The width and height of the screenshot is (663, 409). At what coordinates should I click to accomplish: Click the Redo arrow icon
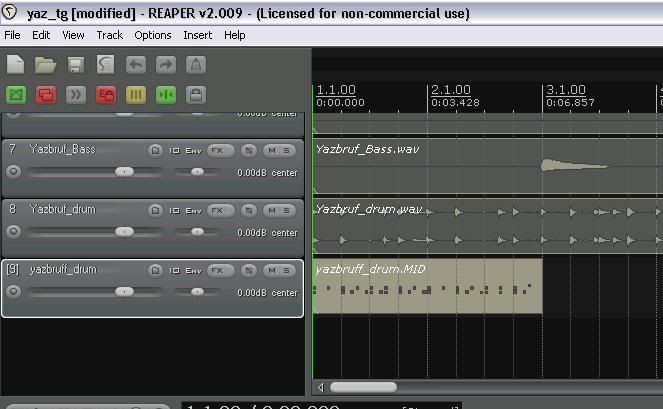pyautogui.click(x=166, y=65)
